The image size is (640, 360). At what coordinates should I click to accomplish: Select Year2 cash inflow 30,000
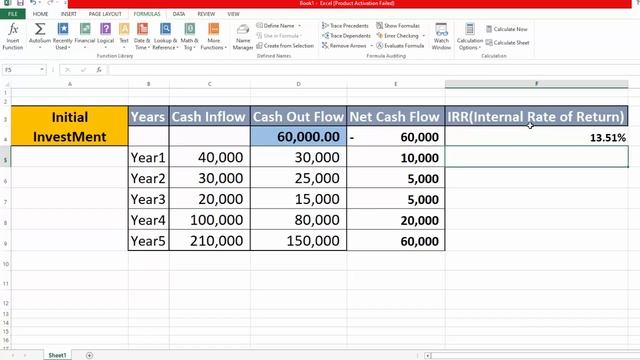coord(209,178)
